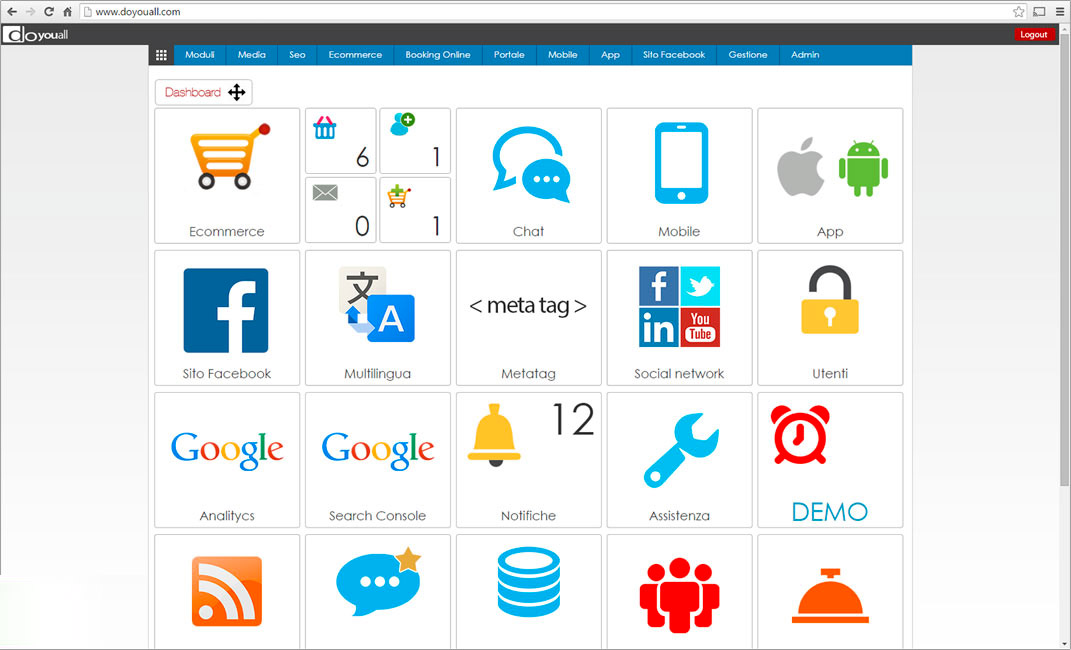The width and height of the screenshot is (1071, 650).
Task: Open the Metatag tile
Action: (529, 317)
